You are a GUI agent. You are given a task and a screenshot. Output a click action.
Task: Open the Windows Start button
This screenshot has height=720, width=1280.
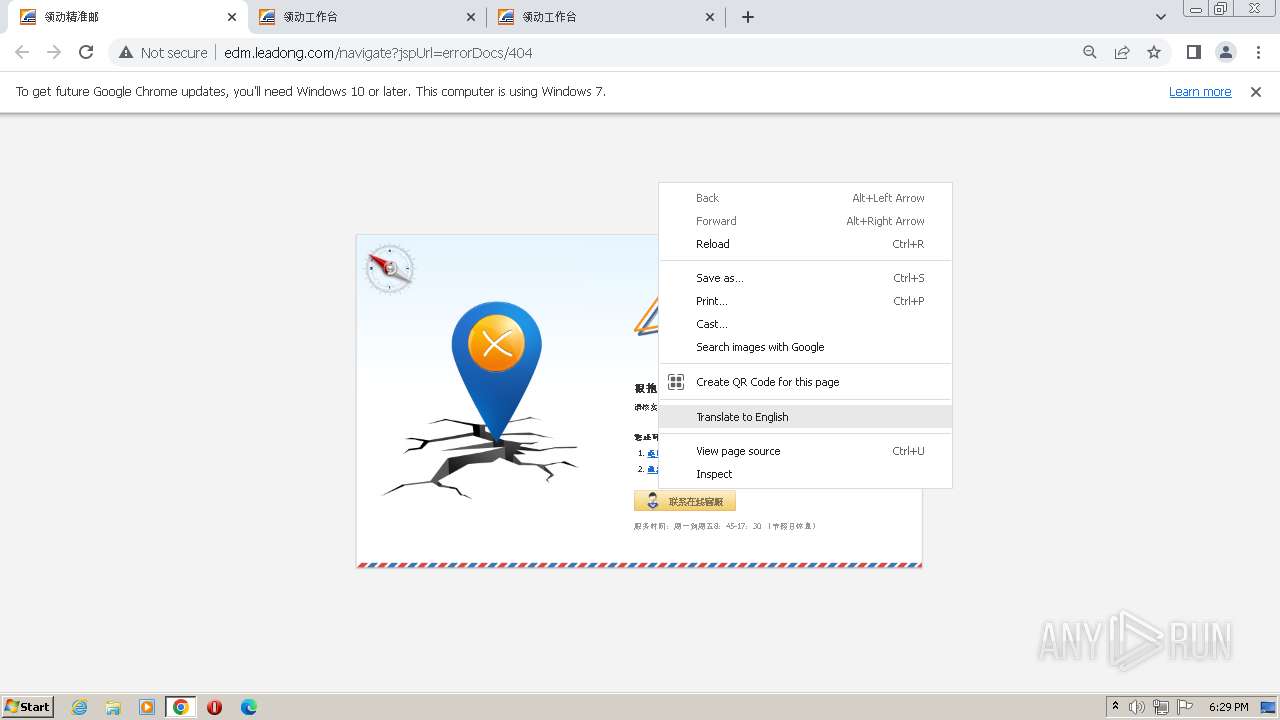[28, 706]
